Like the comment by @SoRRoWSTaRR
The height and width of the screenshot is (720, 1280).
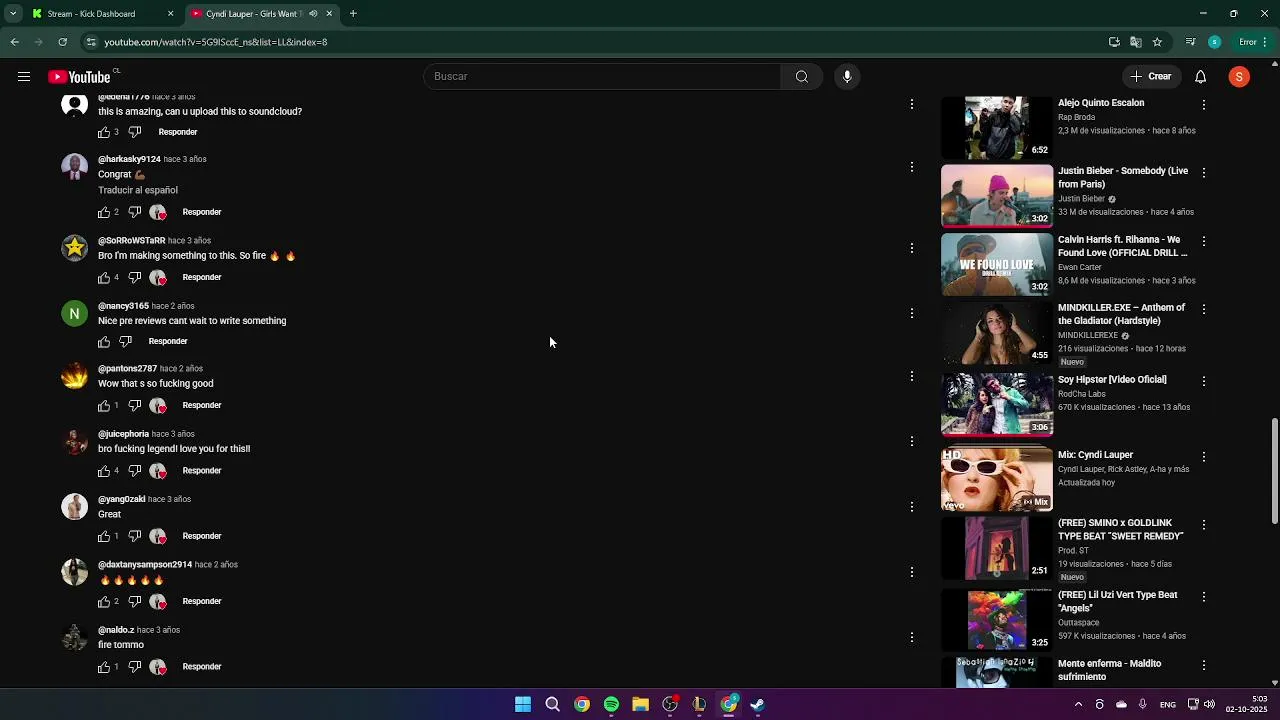tap(104, 277)
